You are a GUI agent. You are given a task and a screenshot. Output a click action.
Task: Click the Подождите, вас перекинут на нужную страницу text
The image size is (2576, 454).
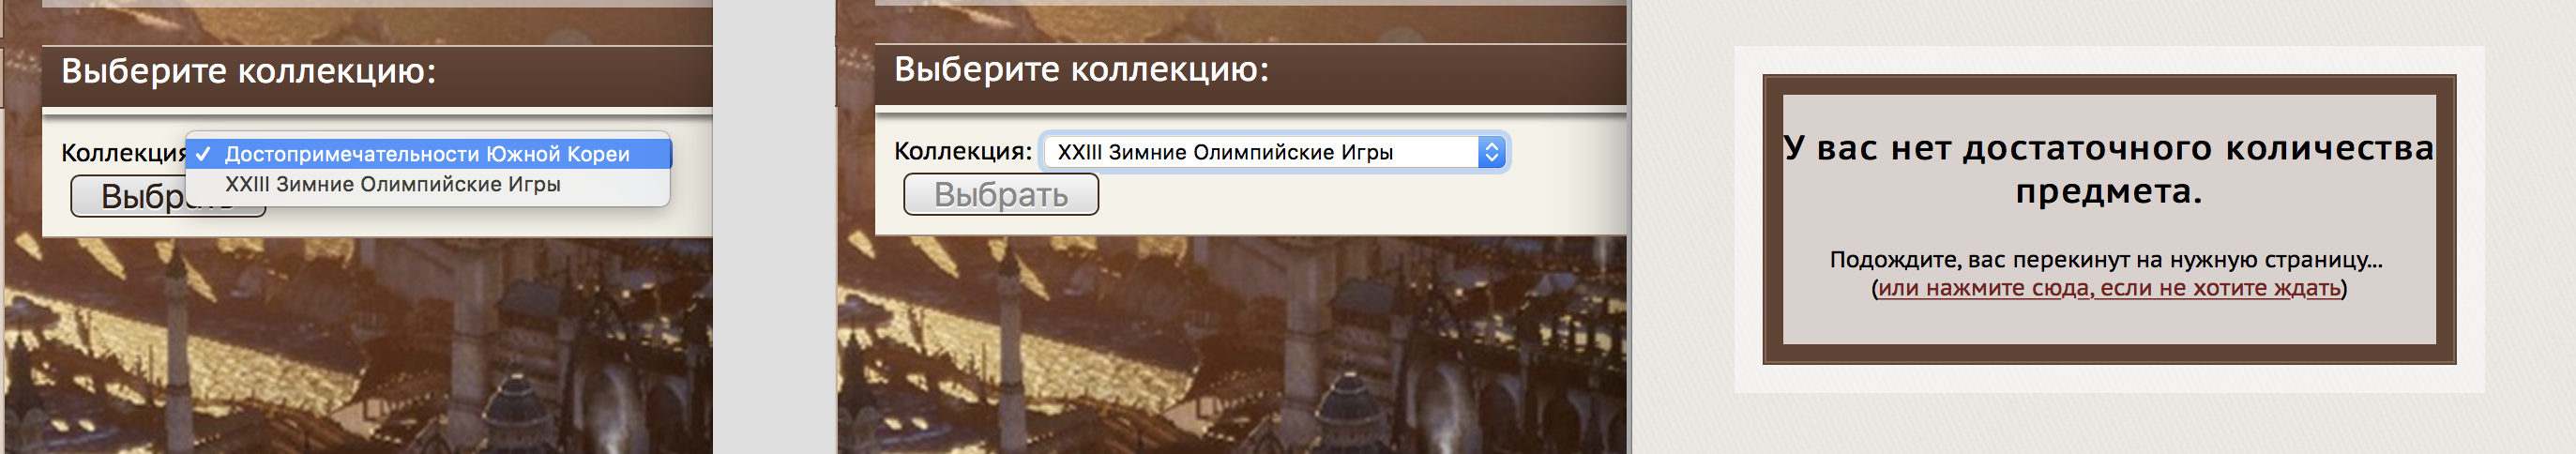2106,260
